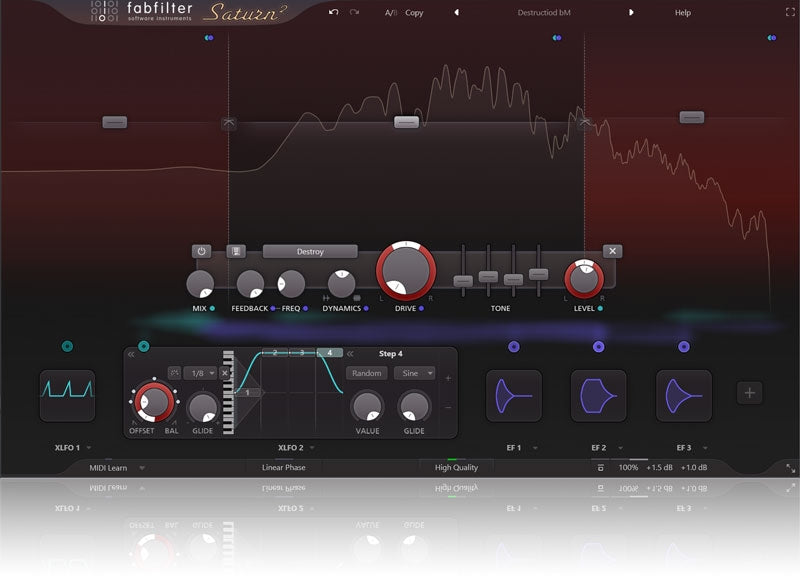Add a new modulation source with plus
Viewport: 800px width, 578px height.
749,393
